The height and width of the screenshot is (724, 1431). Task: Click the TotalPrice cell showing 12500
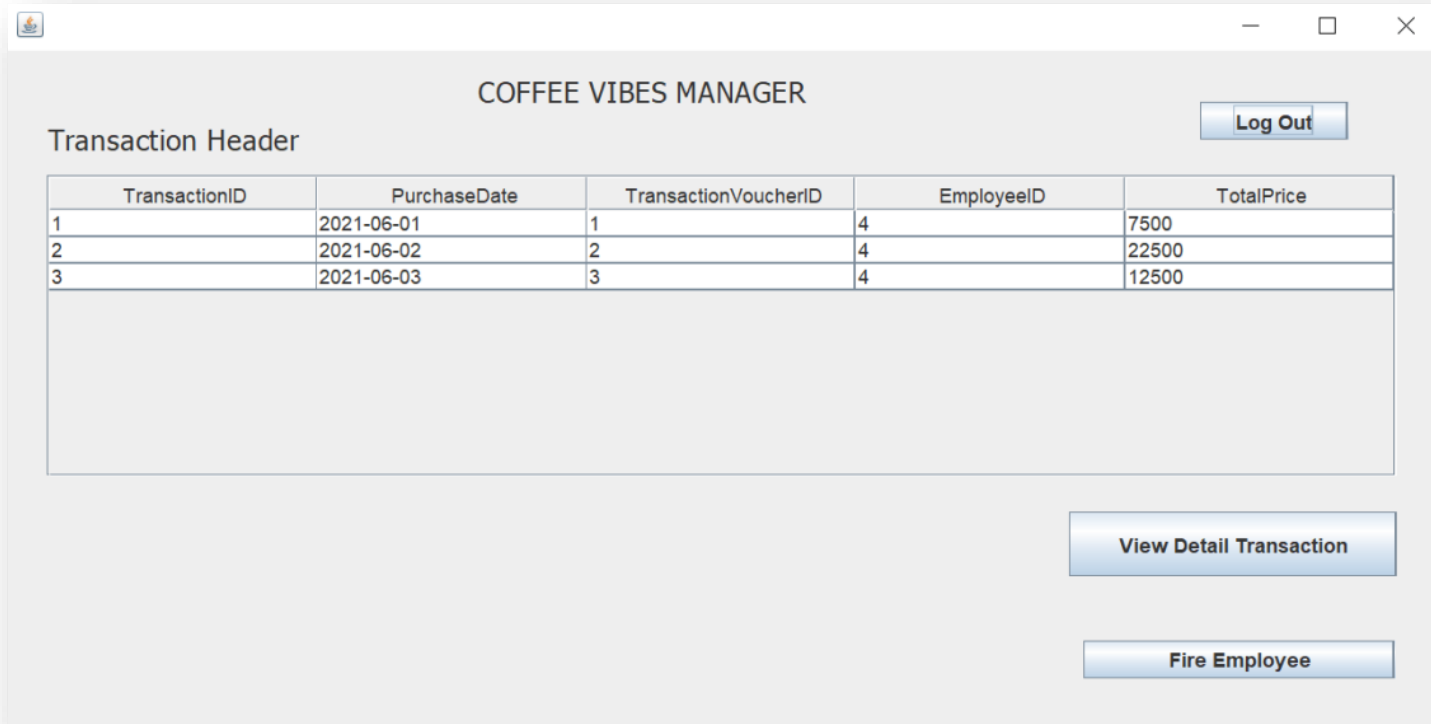pyautogui.click(x=1258, y=278)
